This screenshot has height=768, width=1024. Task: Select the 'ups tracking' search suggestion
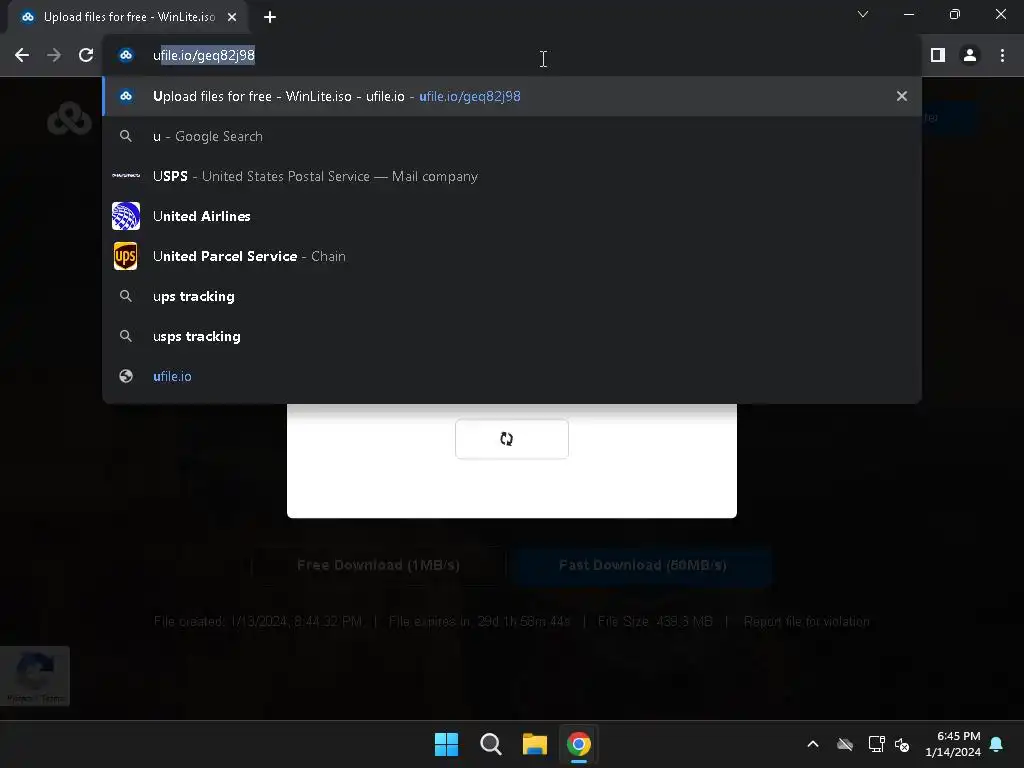512,296
